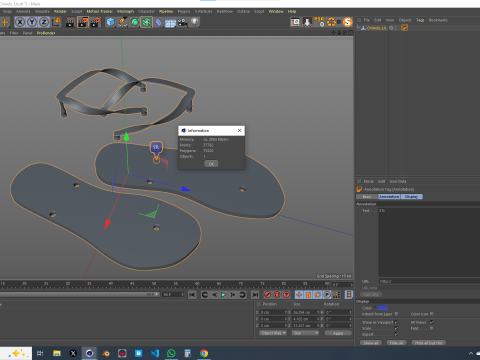Click the record active objects button
This screenshot has height=360, width=480.
(x=267, y=295)
